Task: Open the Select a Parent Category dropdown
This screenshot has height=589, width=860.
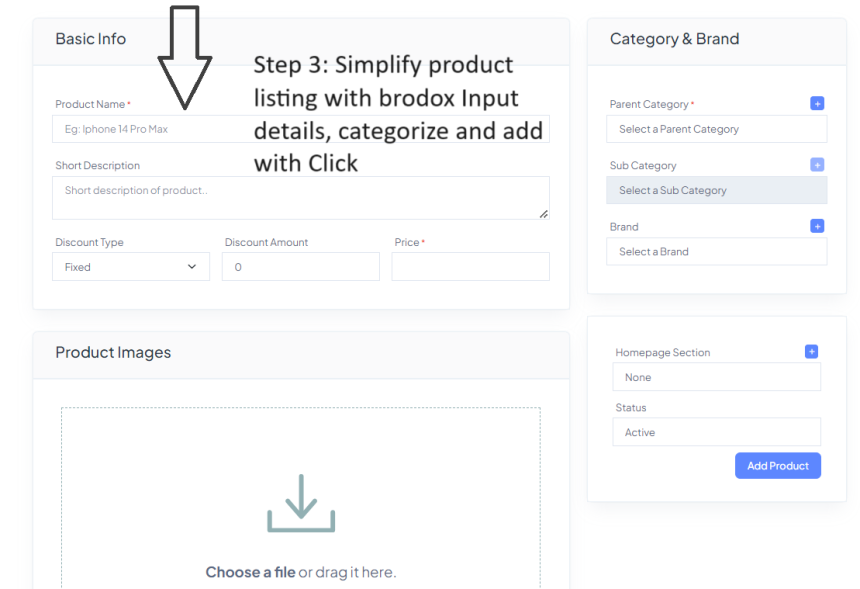Action: [716, 129]
